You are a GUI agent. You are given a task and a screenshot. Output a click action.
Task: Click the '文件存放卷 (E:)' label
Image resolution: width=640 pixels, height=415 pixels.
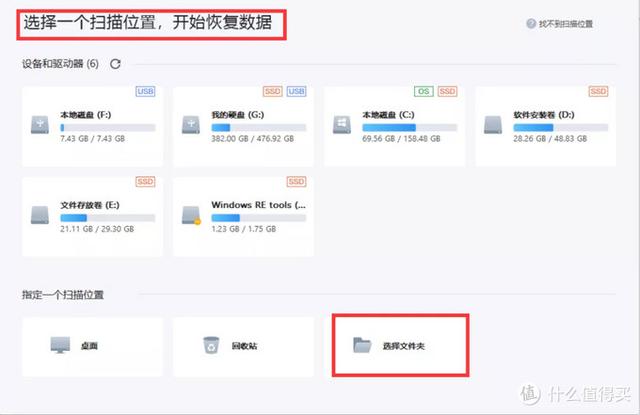(x=90, y=205)
